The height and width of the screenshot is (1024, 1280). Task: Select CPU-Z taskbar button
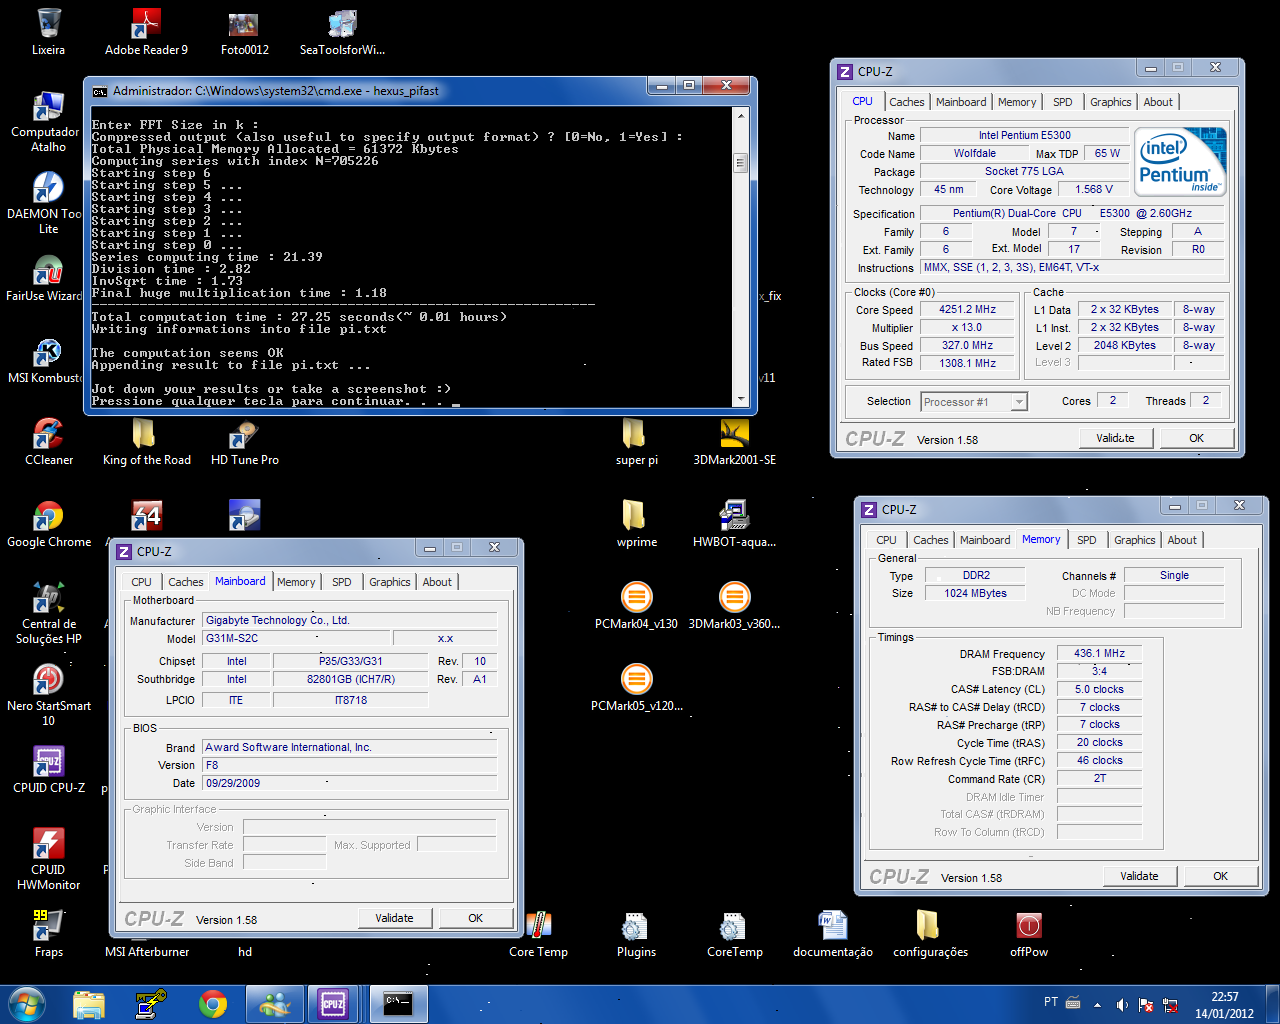(x=333, y=1003)
